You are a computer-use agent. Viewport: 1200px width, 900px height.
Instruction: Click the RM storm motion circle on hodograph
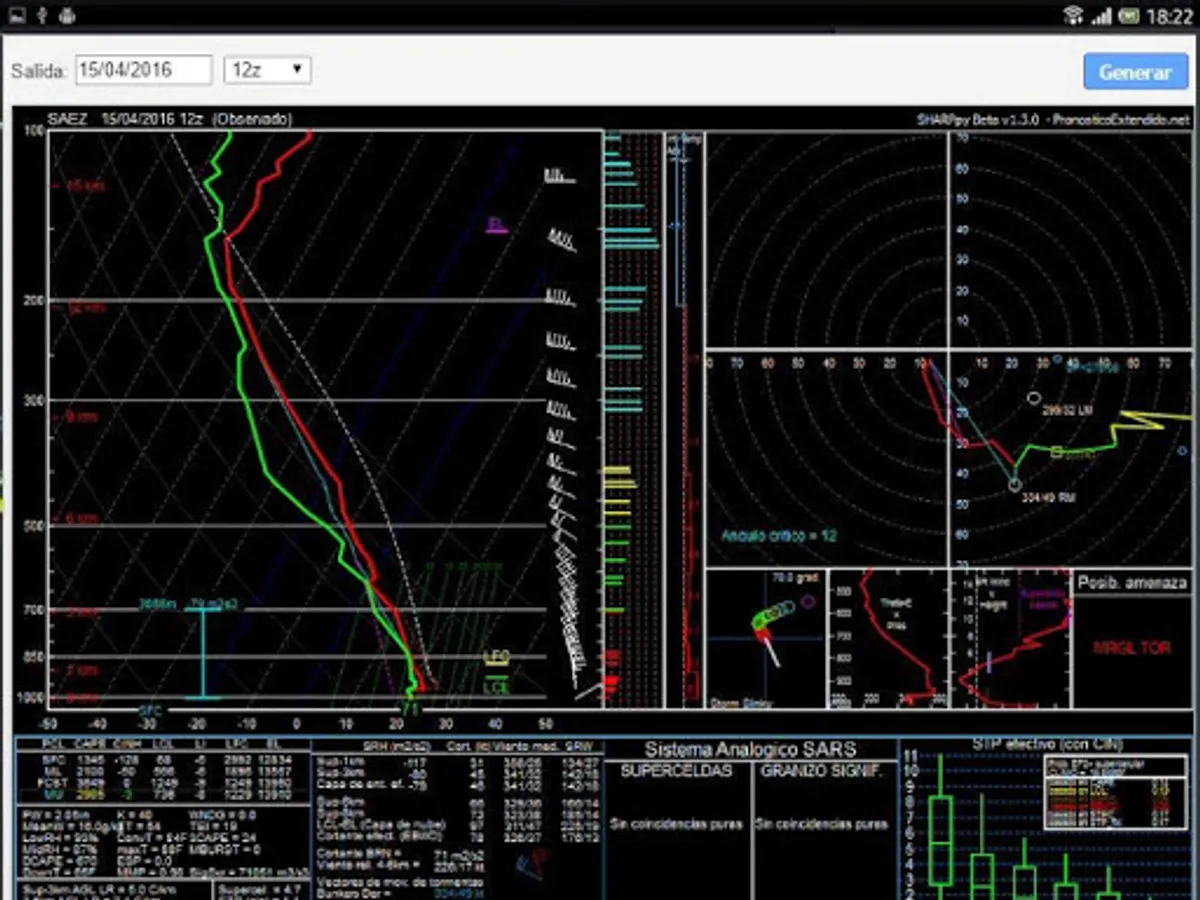point(1015,485)
